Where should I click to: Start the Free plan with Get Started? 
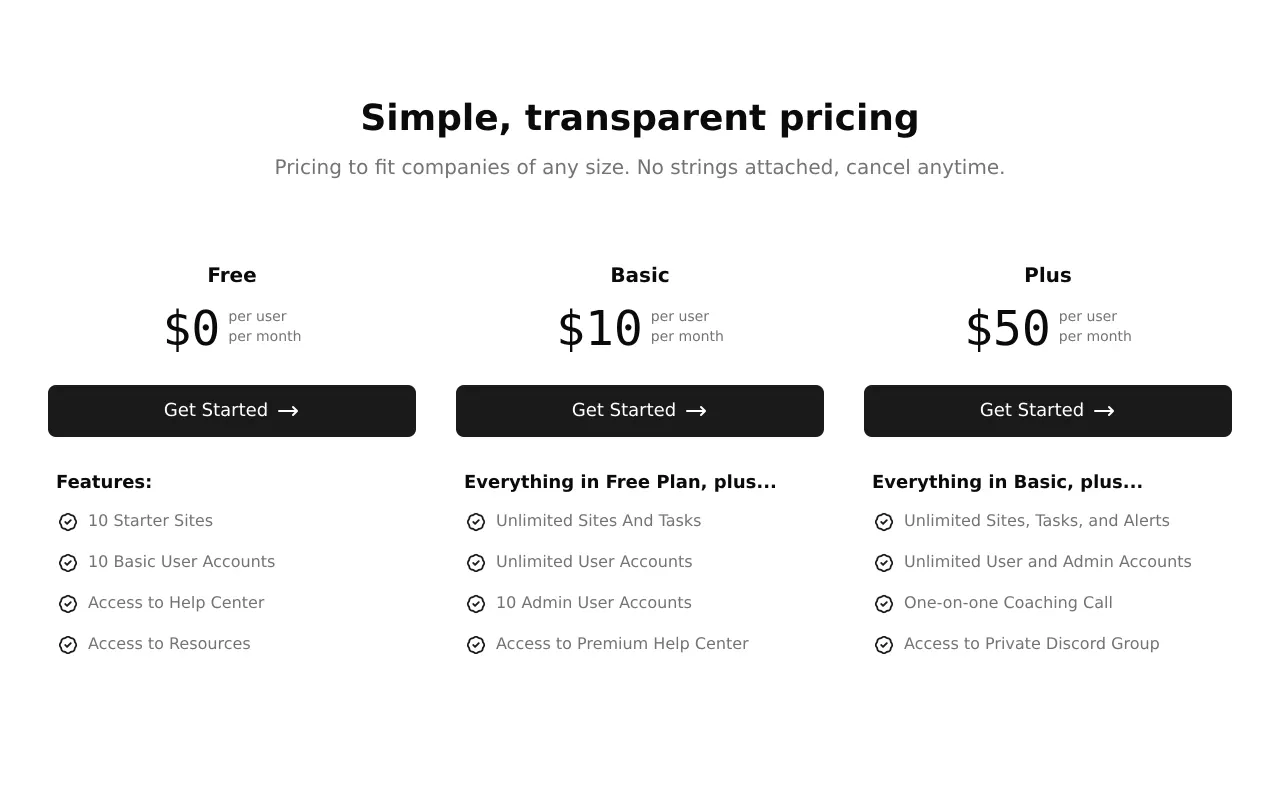point(232,411)
